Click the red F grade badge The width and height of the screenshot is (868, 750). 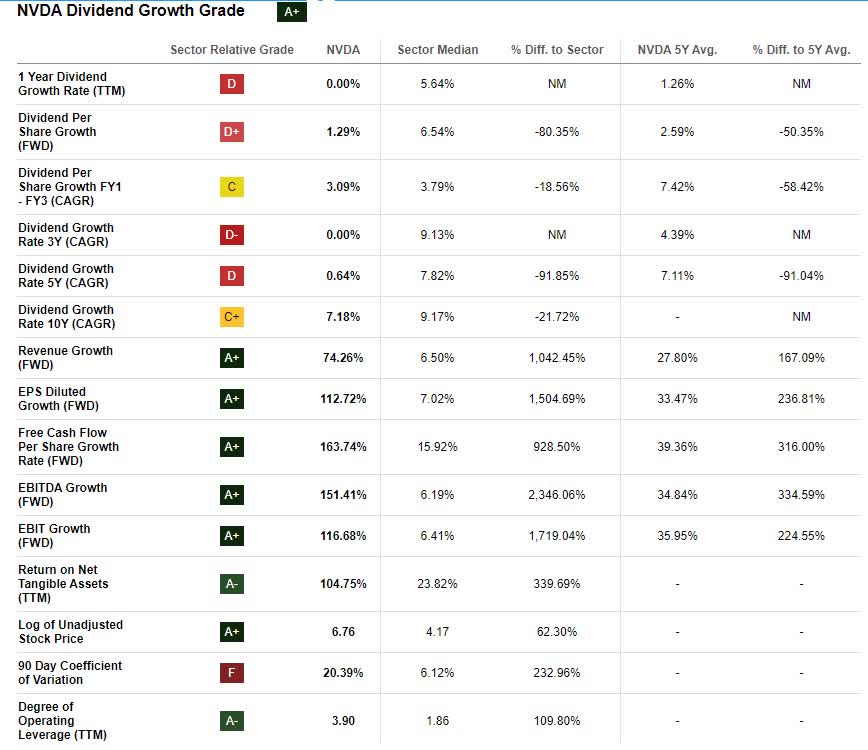pyautogui.click(x=232, y=673)
